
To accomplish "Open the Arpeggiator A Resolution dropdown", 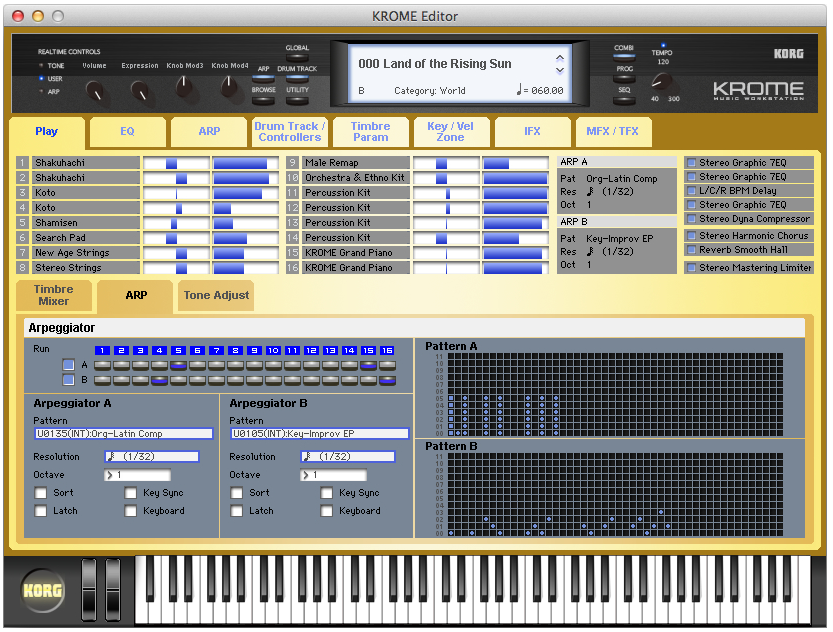I will [x=152, y=457].
